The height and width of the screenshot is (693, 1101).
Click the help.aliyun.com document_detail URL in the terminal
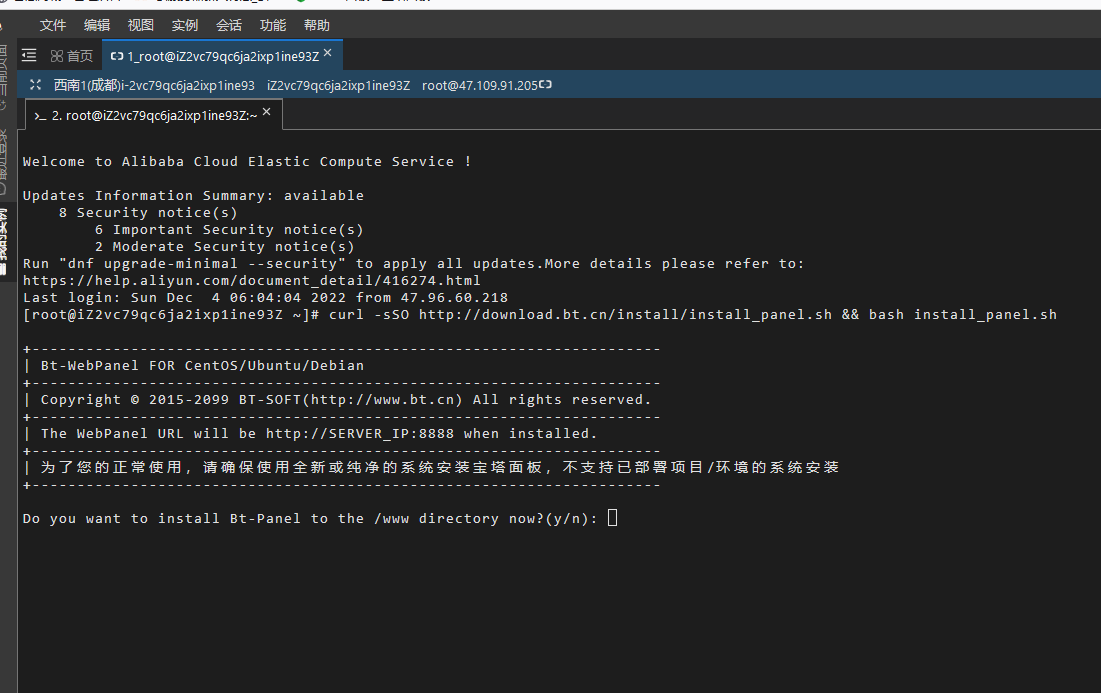(x=251, y=281)
